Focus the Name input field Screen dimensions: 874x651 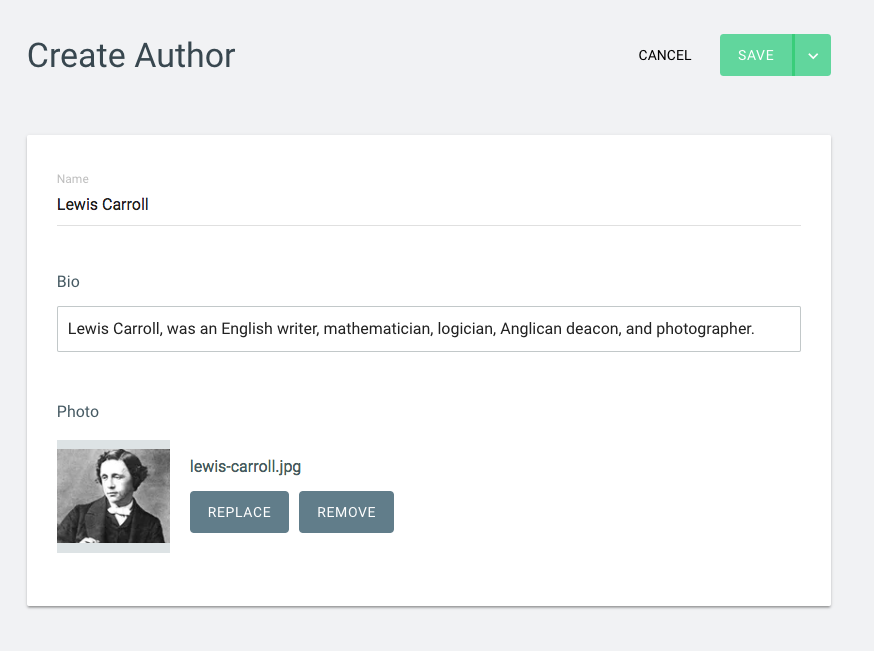(x=429, y=205)
